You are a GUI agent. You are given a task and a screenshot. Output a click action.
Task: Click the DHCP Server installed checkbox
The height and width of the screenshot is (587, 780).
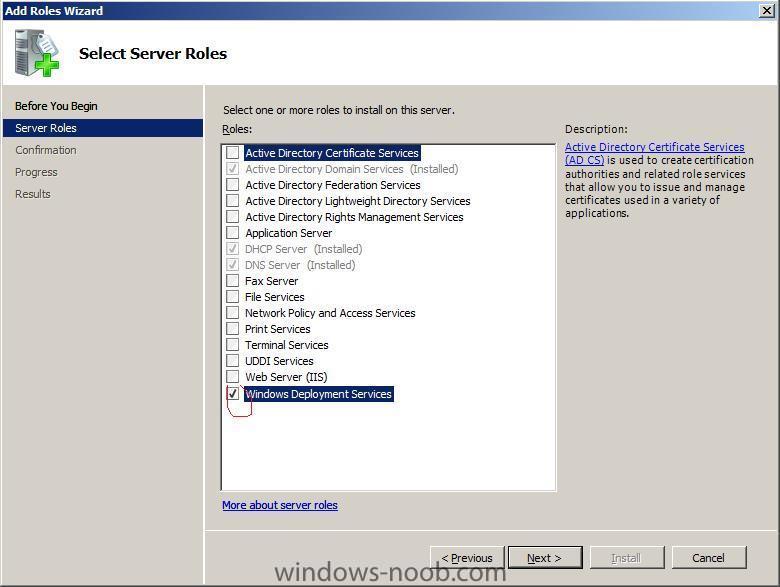[x=232, y=248]
